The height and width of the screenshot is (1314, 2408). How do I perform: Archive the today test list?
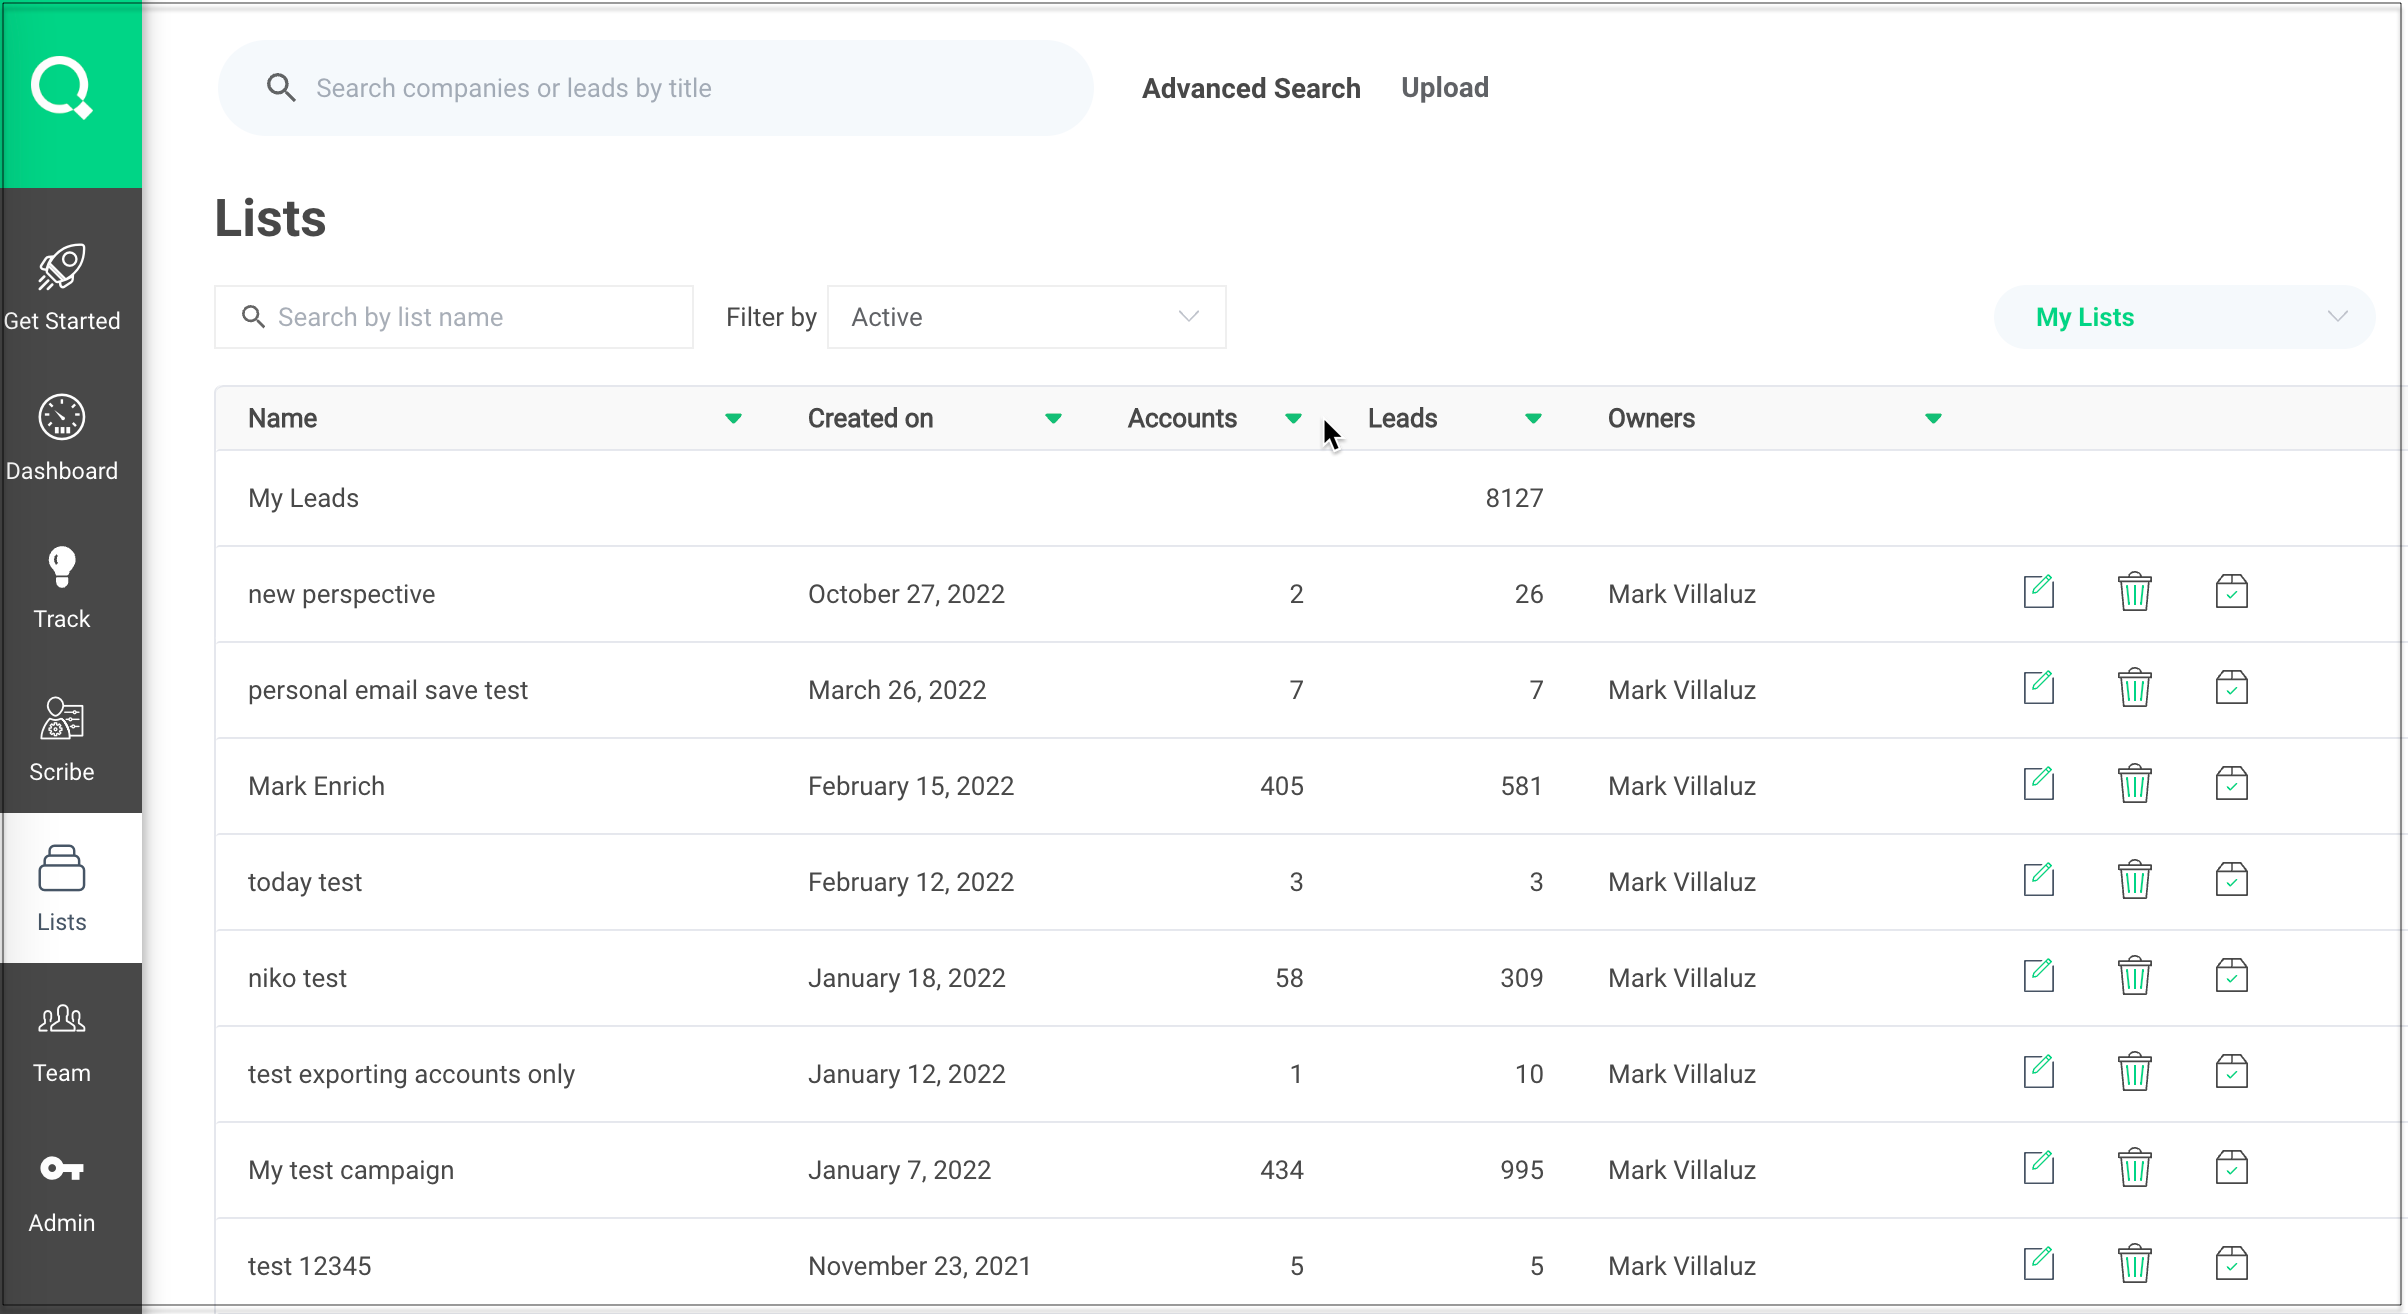pyautogui.click(x=2231, y=880)
